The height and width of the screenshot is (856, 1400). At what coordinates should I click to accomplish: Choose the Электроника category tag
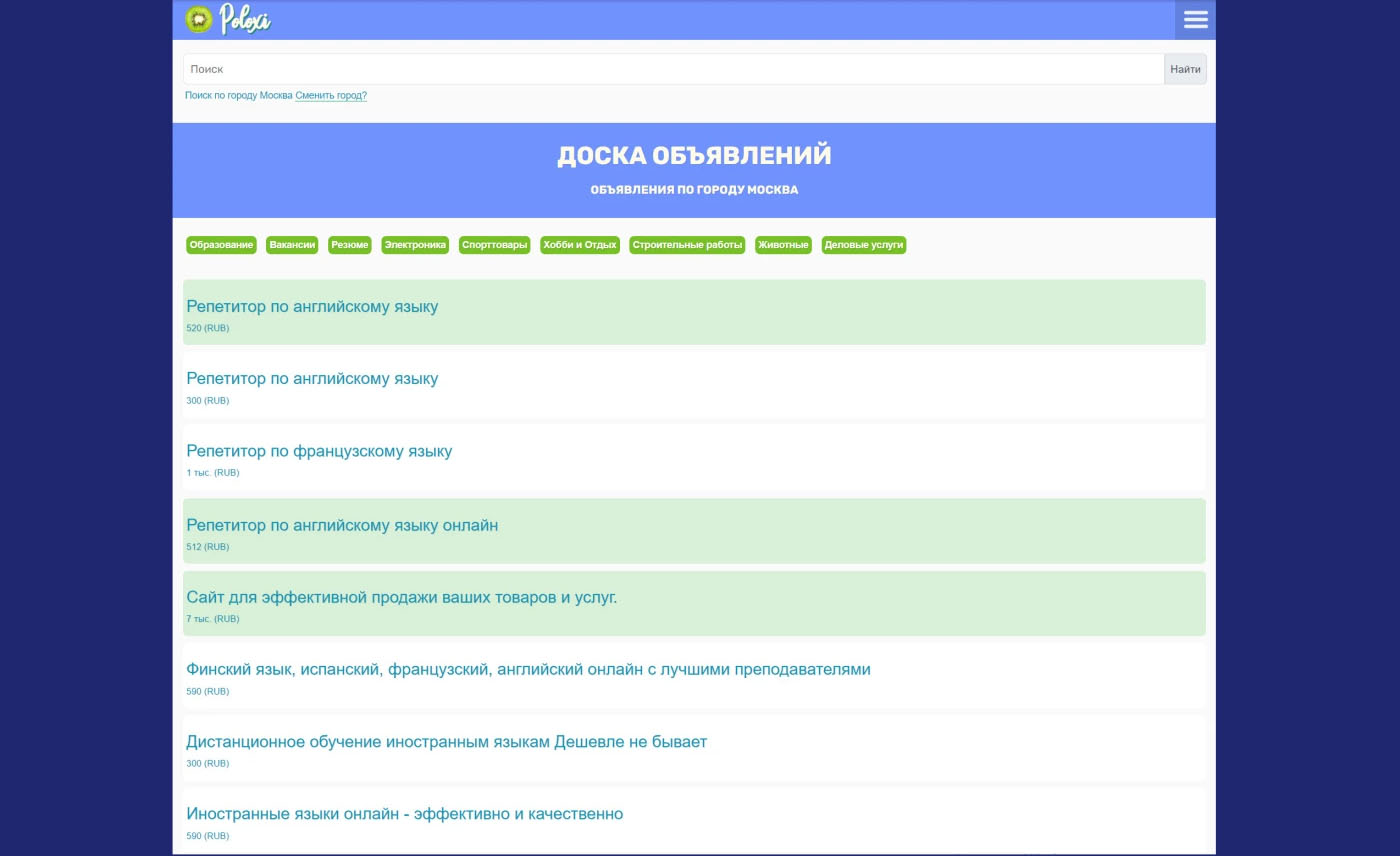click(415, 245)
